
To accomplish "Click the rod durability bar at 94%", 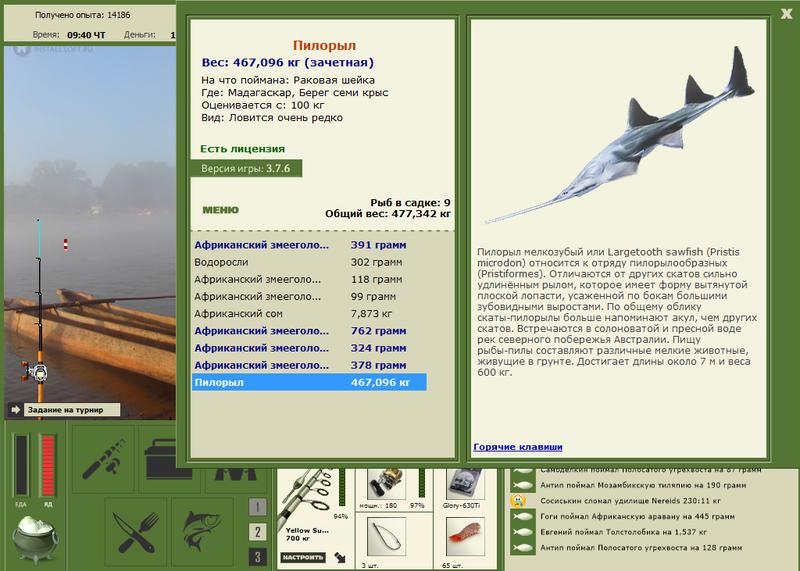I will click(342, 487).
